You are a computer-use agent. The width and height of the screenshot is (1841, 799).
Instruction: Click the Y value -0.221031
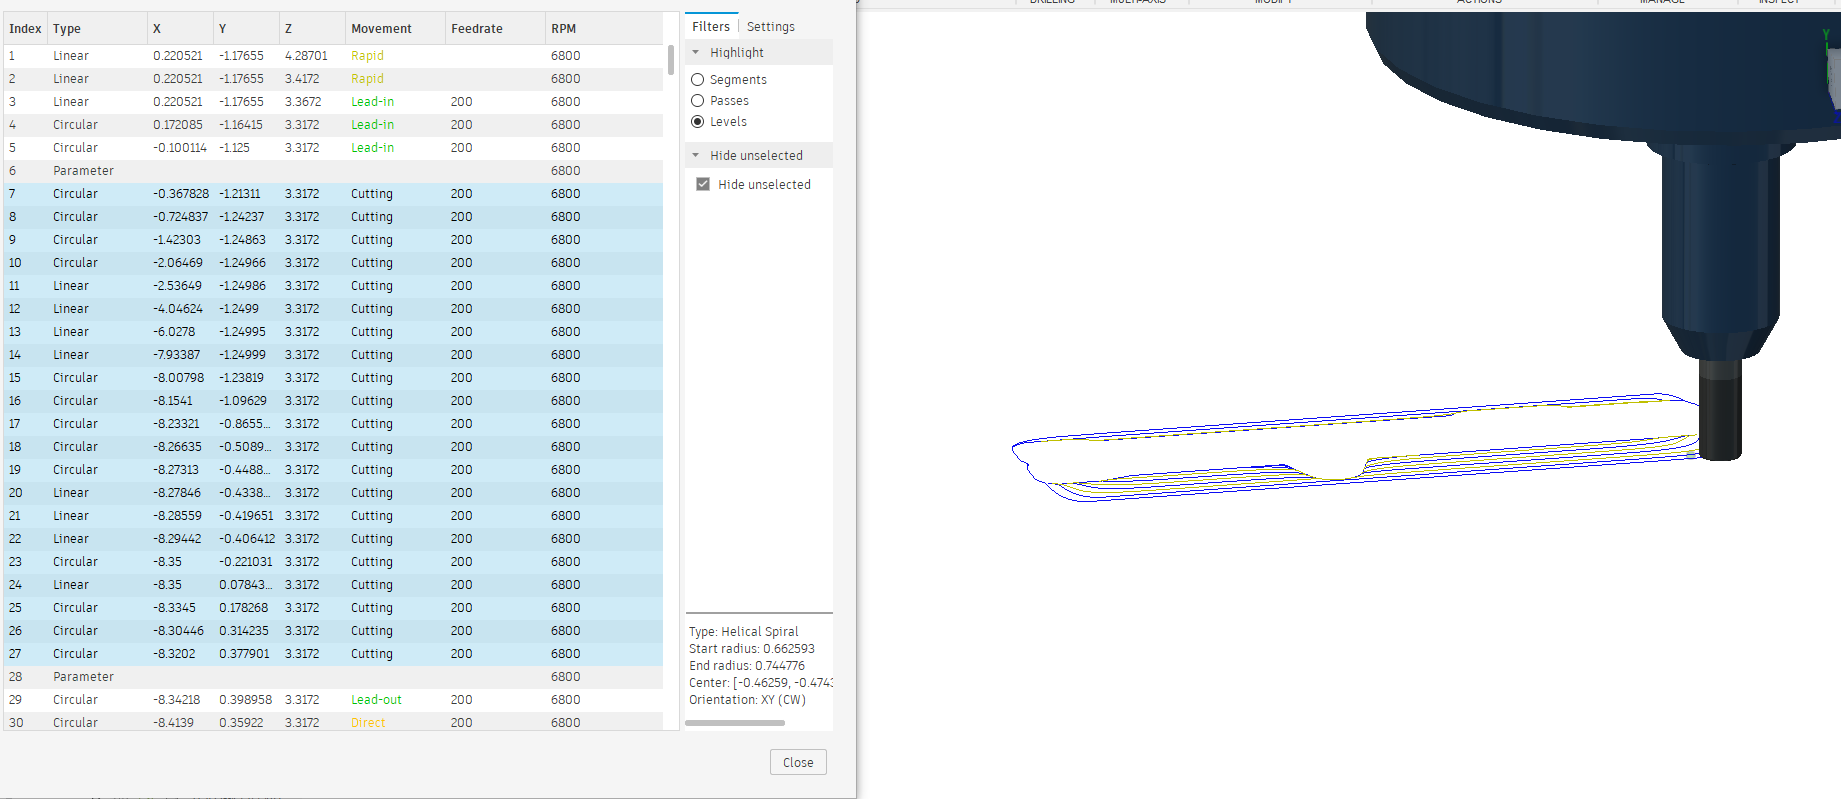(246, 562)
